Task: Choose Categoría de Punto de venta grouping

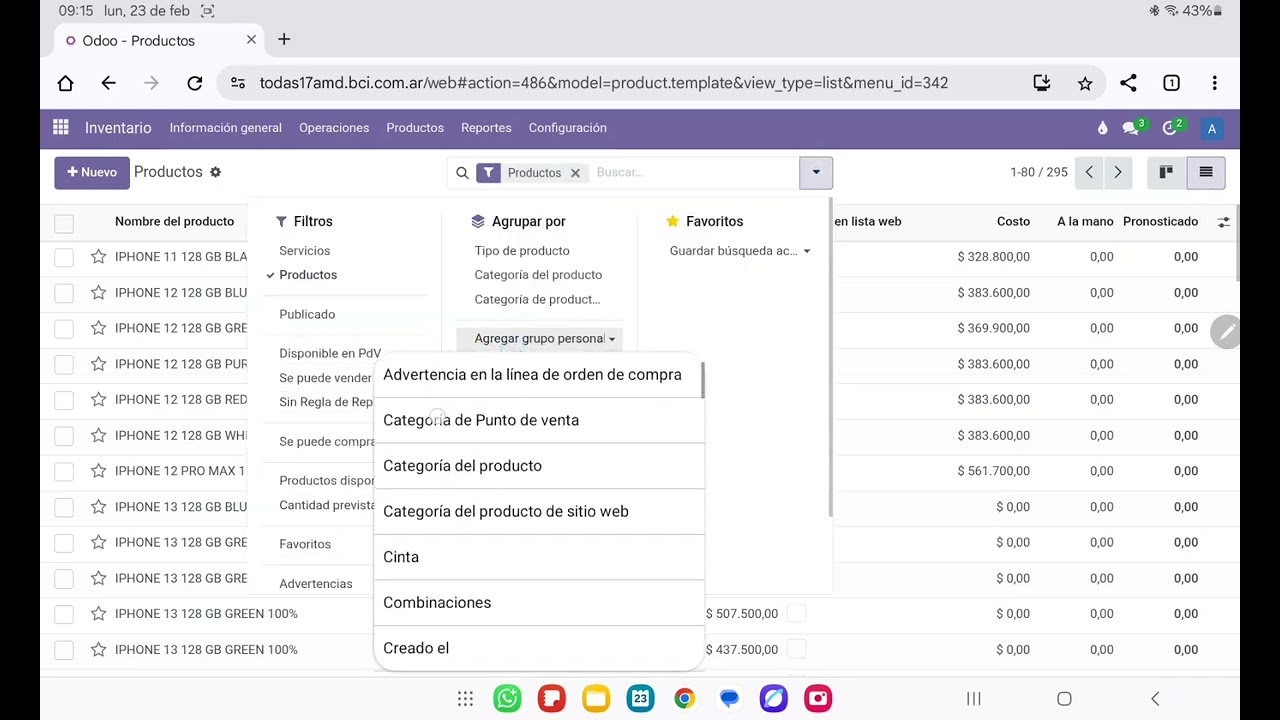Action: 539,420
